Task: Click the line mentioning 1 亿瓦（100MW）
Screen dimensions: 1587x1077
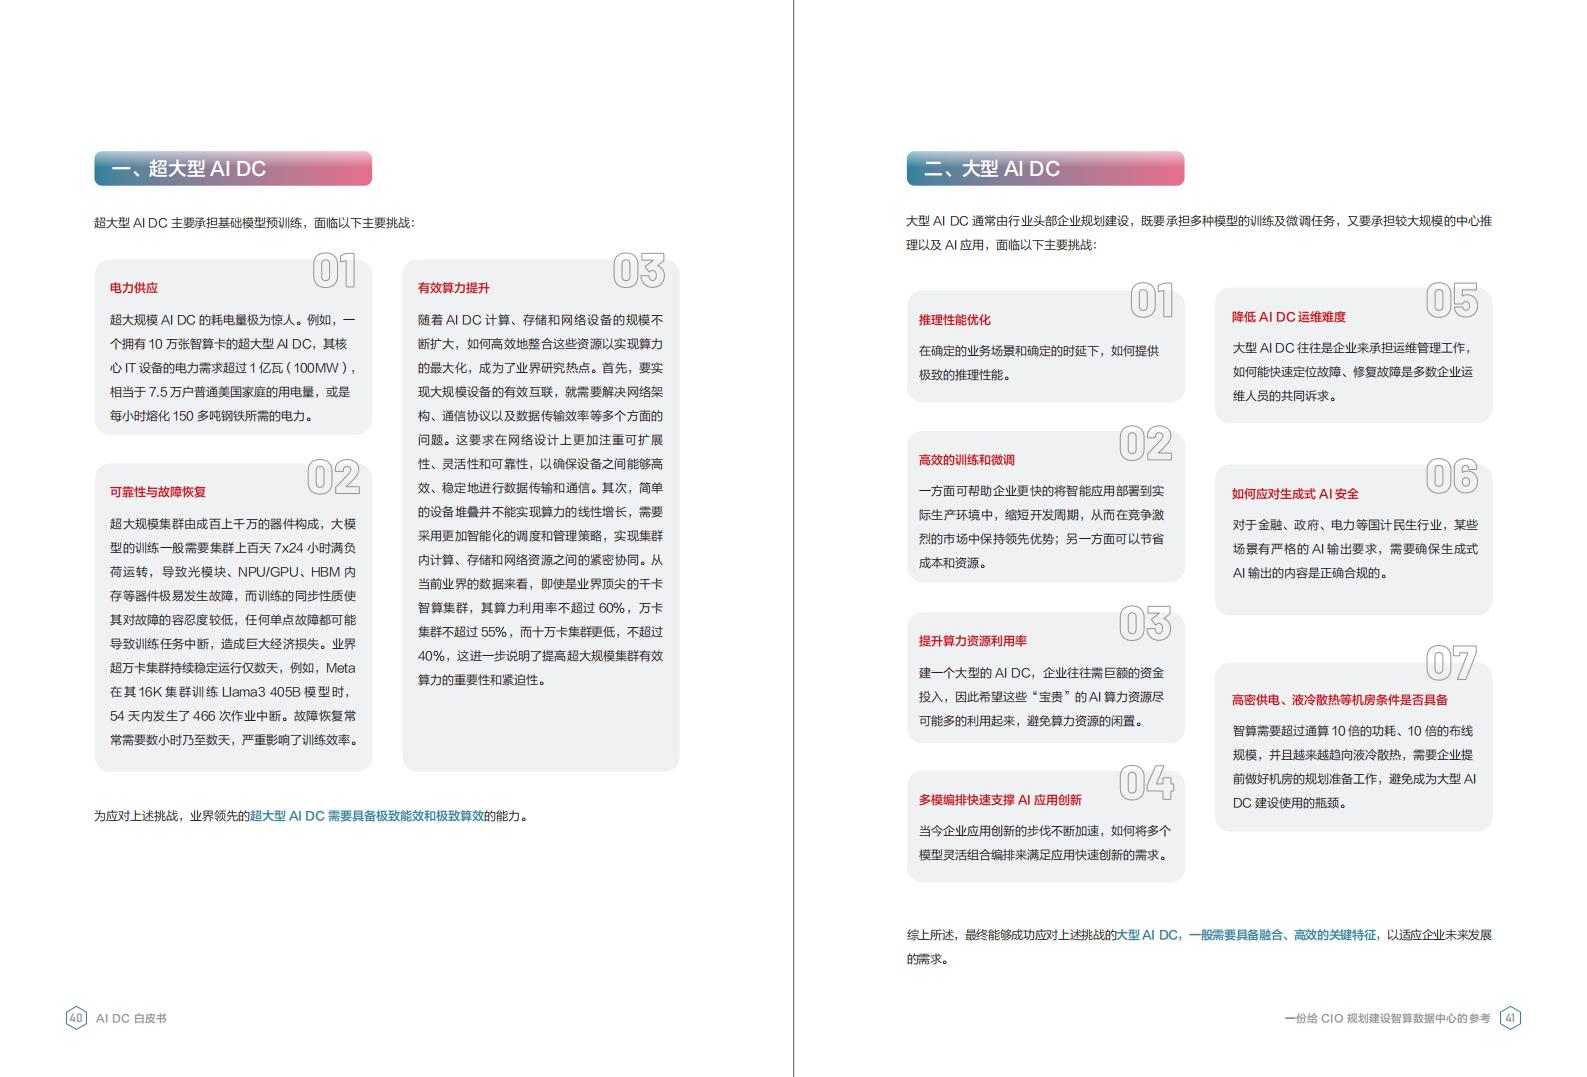Action: pos(233,368)
